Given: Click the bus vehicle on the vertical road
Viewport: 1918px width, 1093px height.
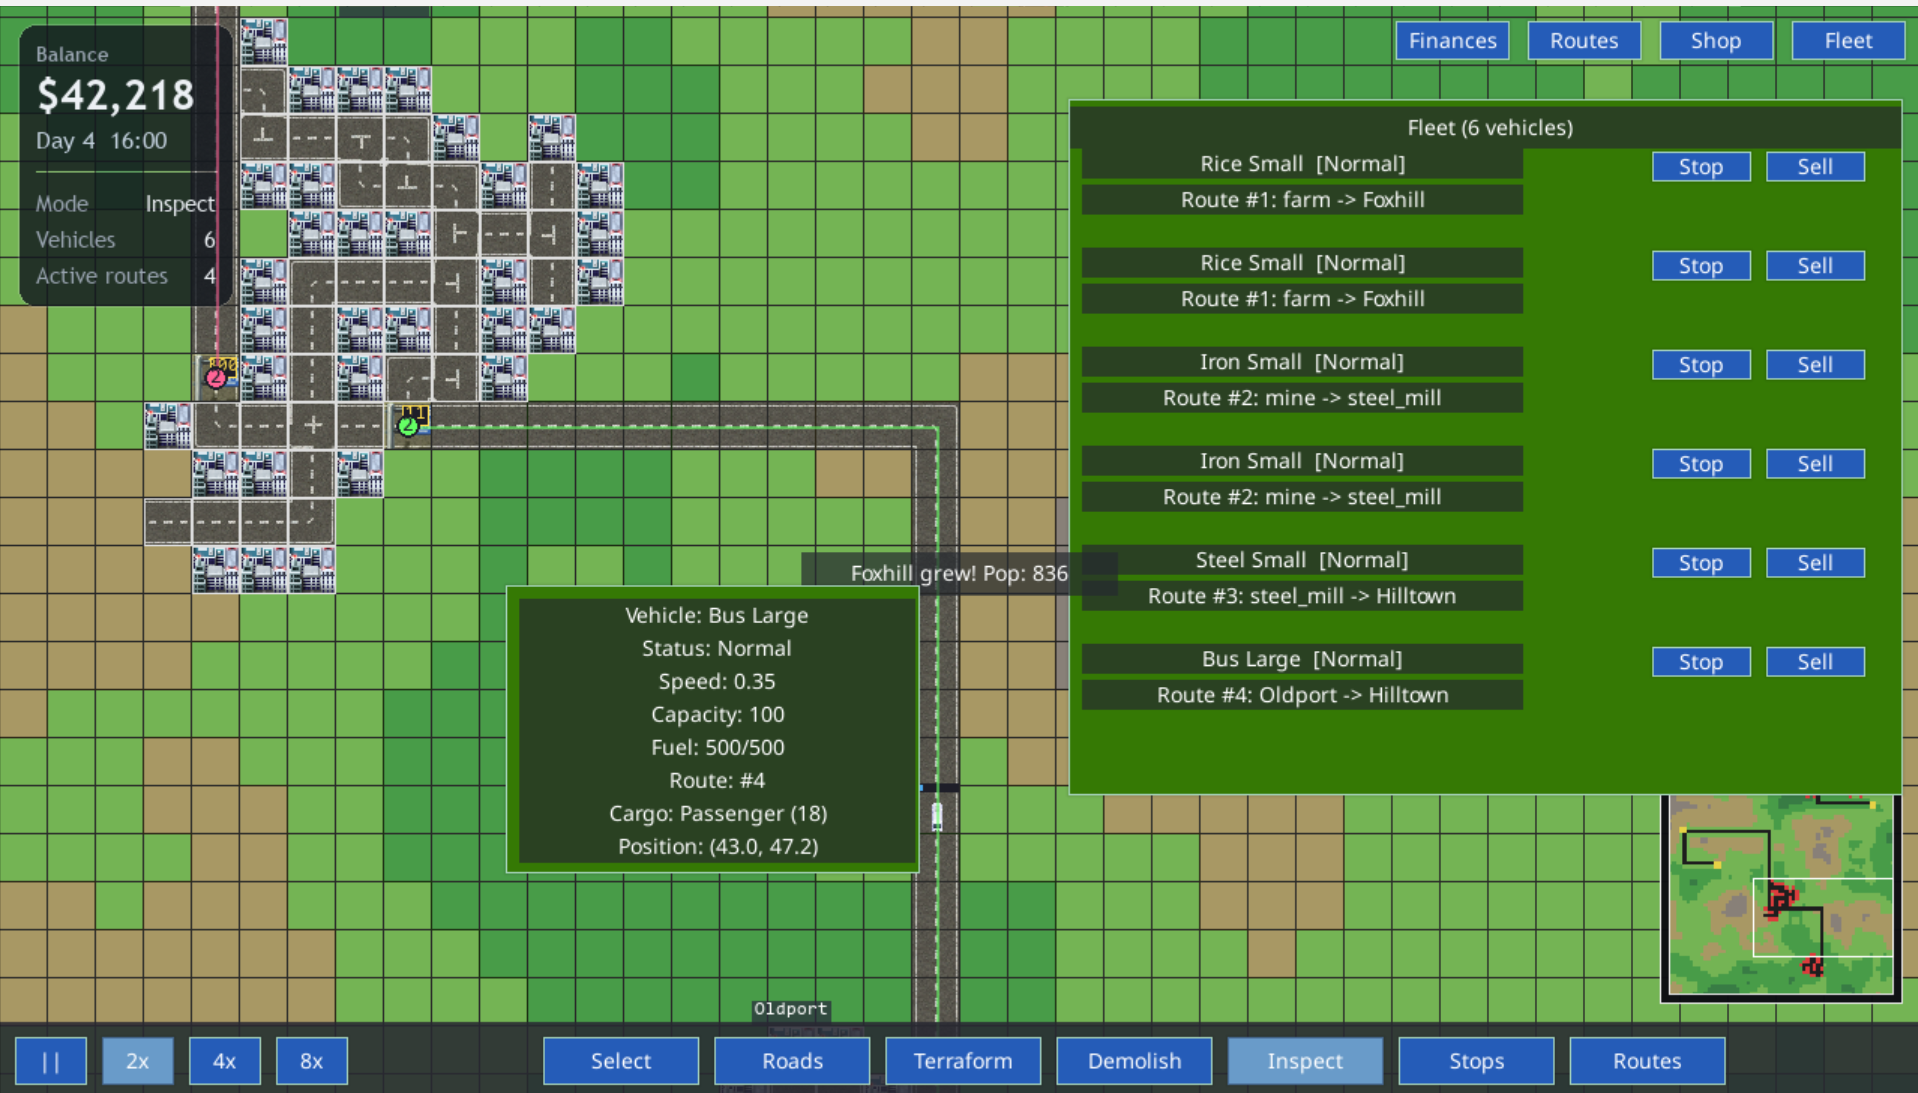Looking at the screenshot, I should tap(937, 816).
